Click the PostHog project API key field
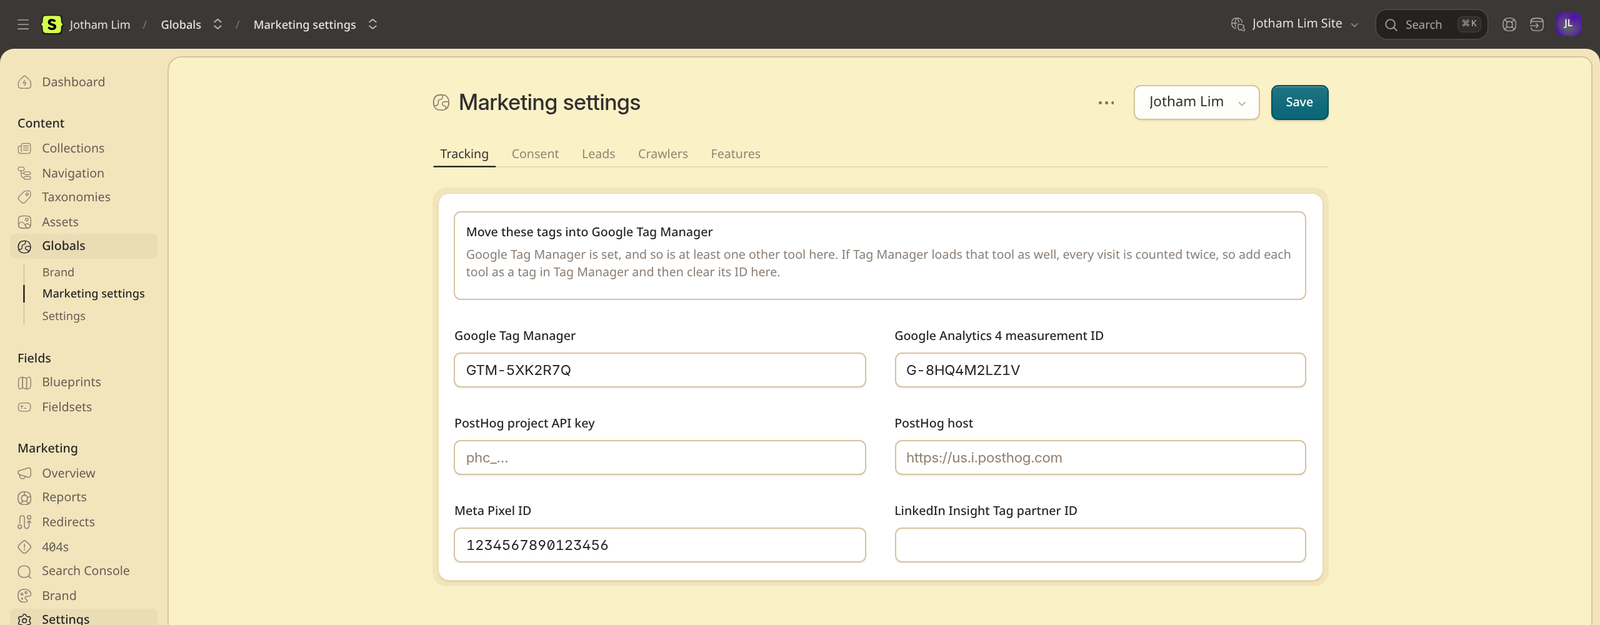1600x625 pixels. [x=660, y=458]
